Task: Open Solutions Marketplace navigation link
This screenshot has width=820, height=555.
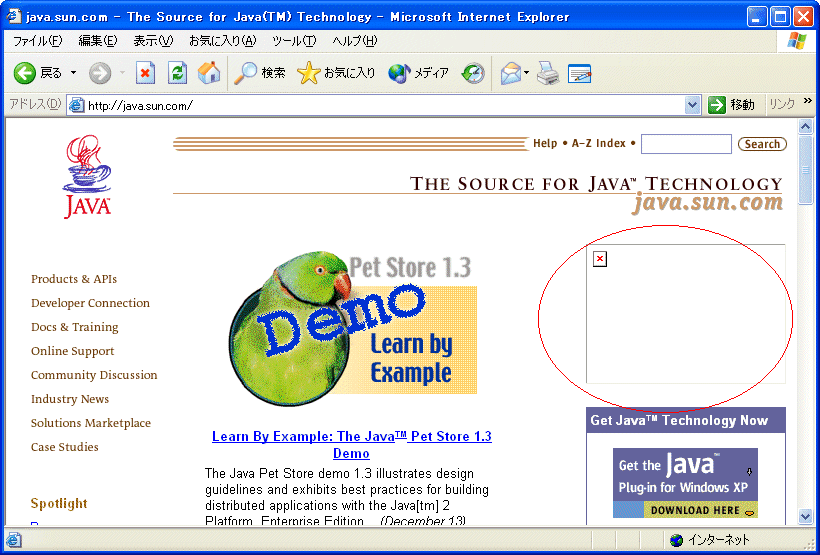Action: click(x=91, y=423)
